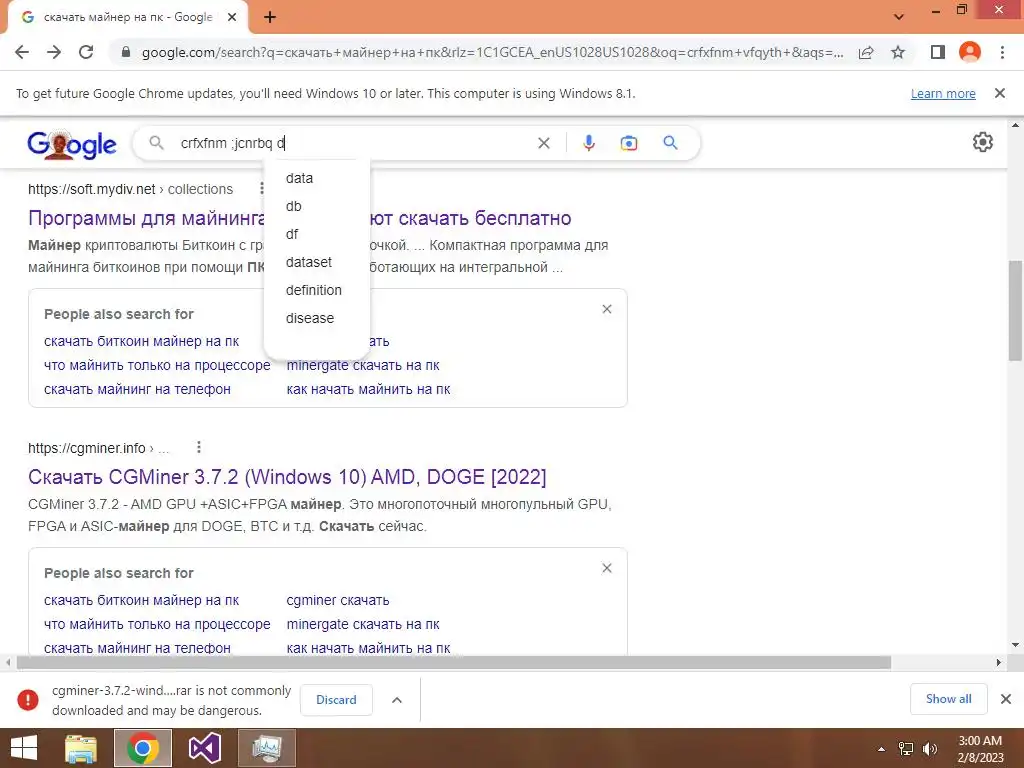Click the vertical scrollbar thumb

(1015, 310)
